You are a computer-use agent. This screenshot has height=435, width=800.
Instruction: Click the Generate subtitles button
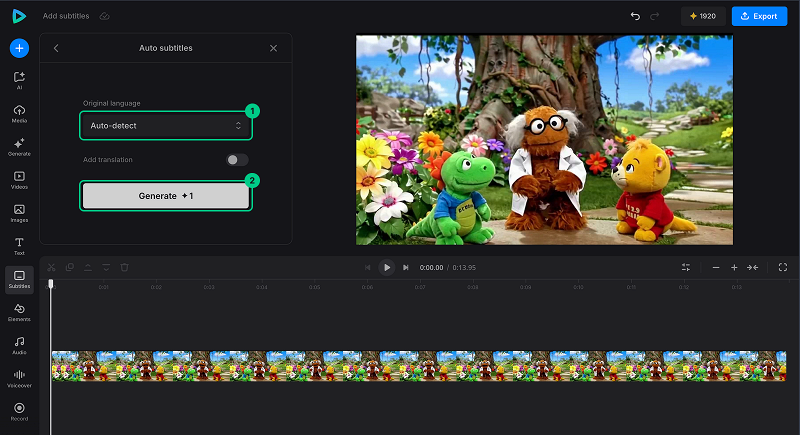(x=166, y=196)
